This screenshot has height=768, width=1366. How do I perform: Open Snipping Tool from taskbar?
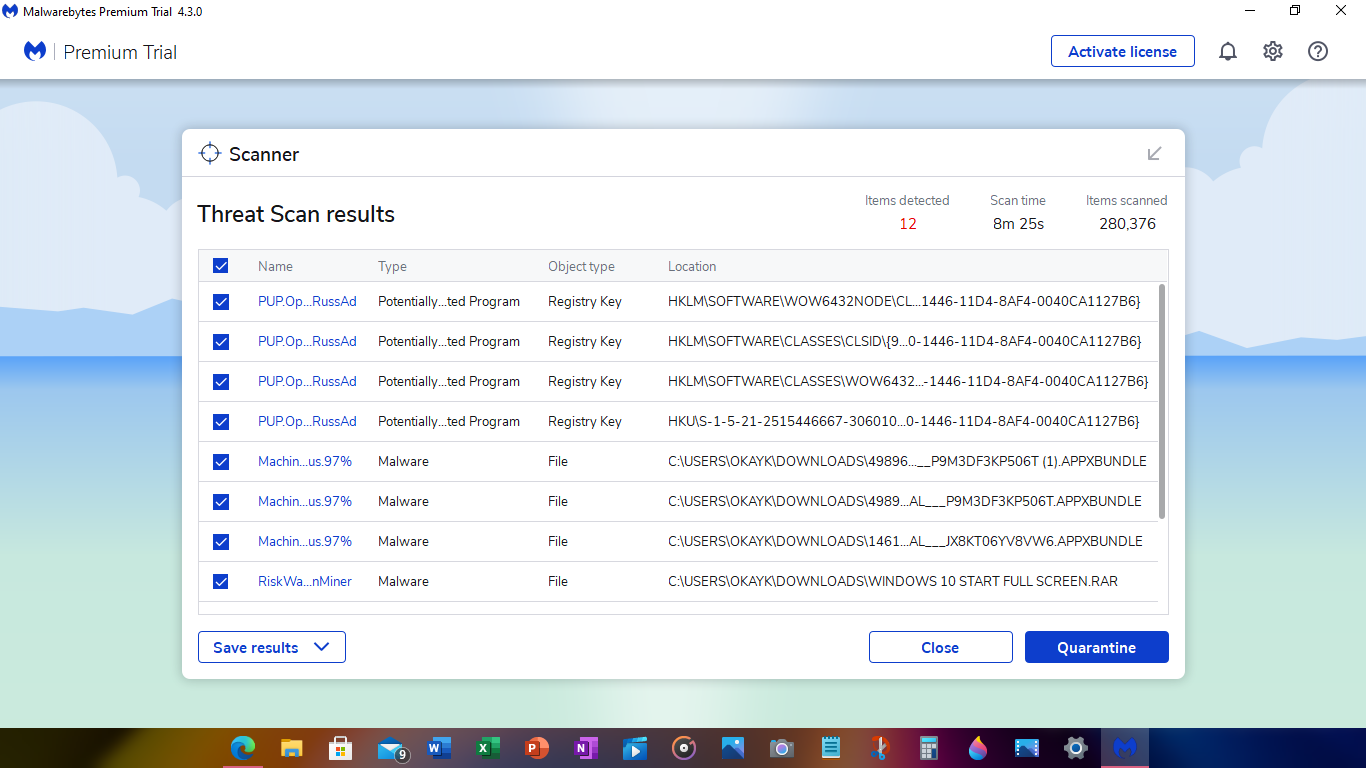pyautogui.click(x=880, y=747)
